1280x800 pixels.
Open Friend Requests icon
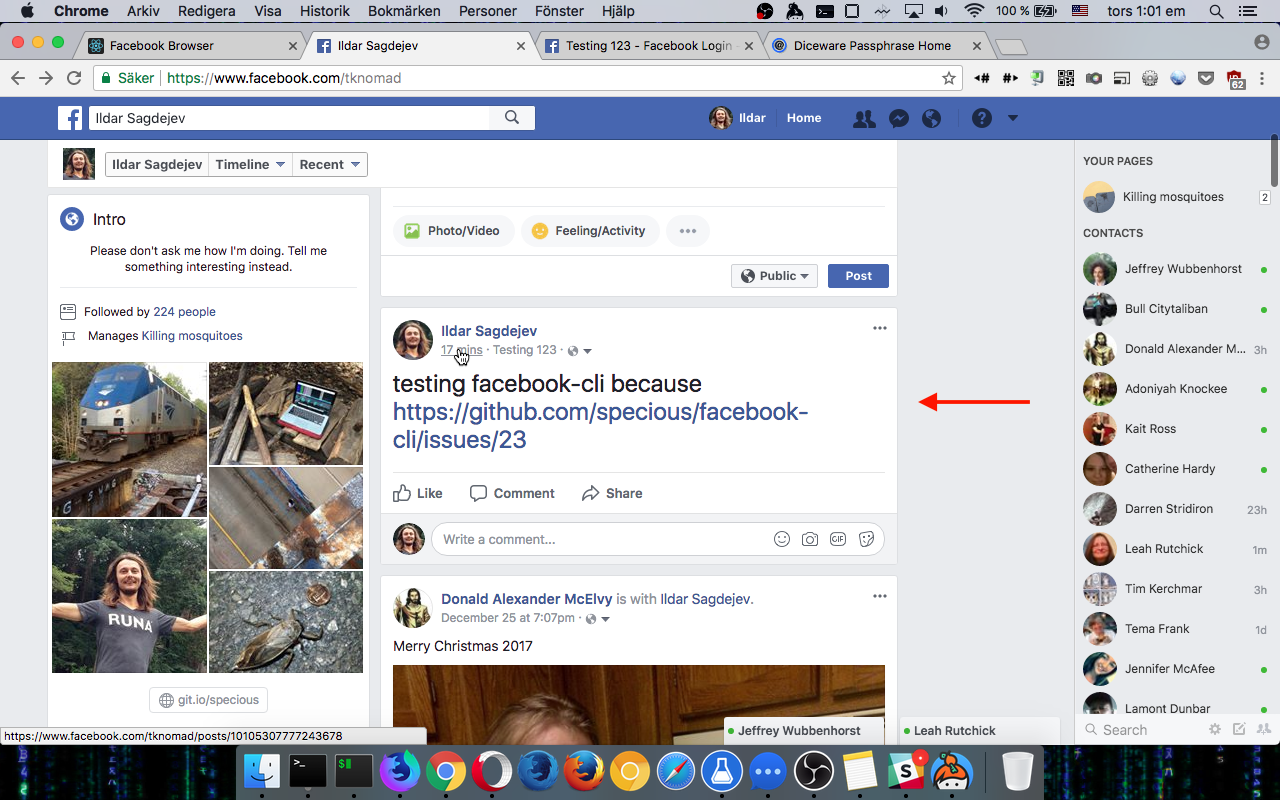click(x=864, y=118)
